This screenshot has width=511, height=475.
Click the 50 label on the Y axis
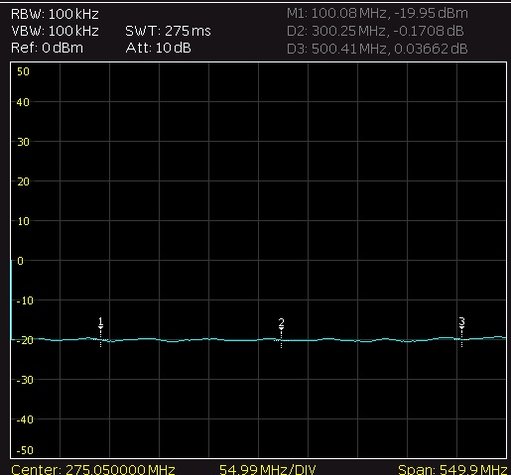[x=23, y=71]
